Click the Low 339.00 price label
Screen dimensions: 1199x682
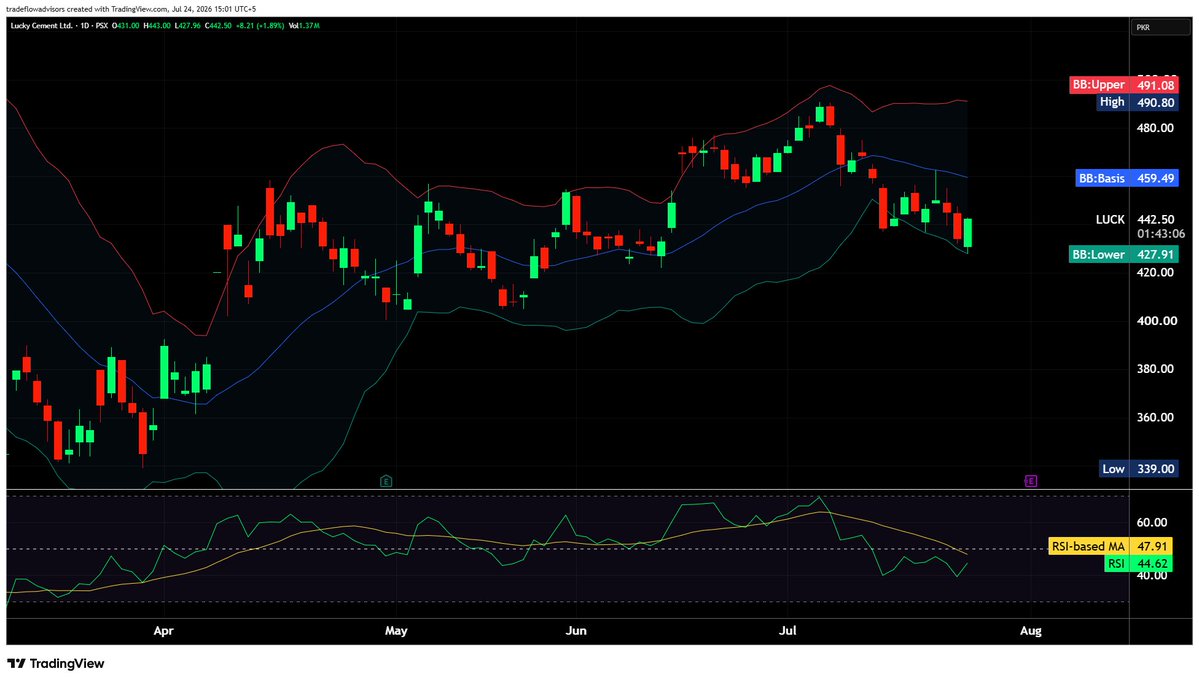[x=1139, y=469]
